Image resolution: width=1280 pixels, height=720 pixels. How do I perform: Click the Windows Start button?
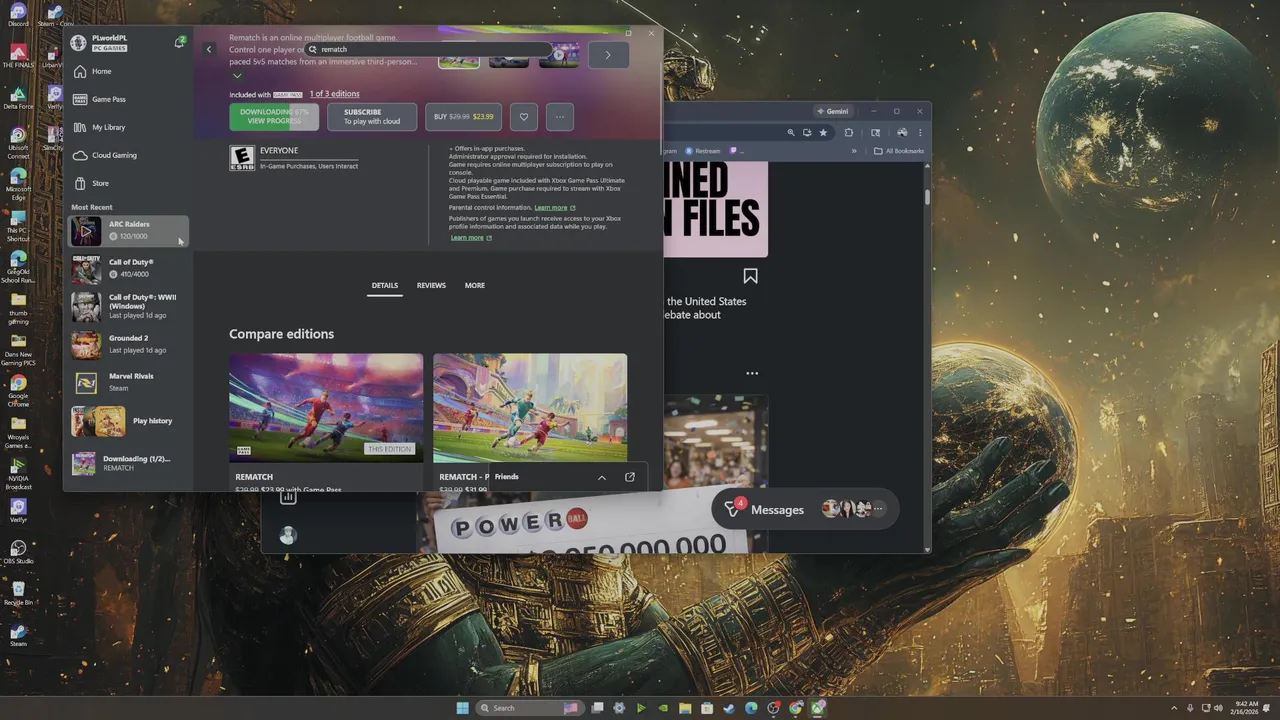(x=462, y=708)
